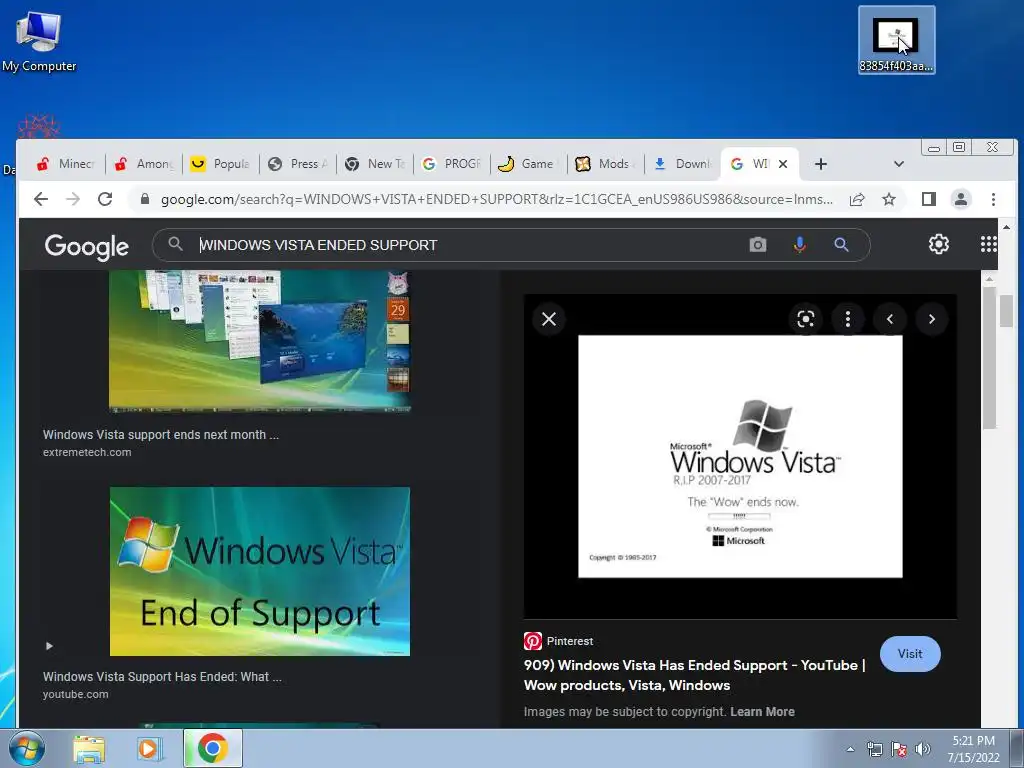Expand the tab search dropdown arrow
The width and height of the screenshot is (1024, 768).
(x=899, y=164)
